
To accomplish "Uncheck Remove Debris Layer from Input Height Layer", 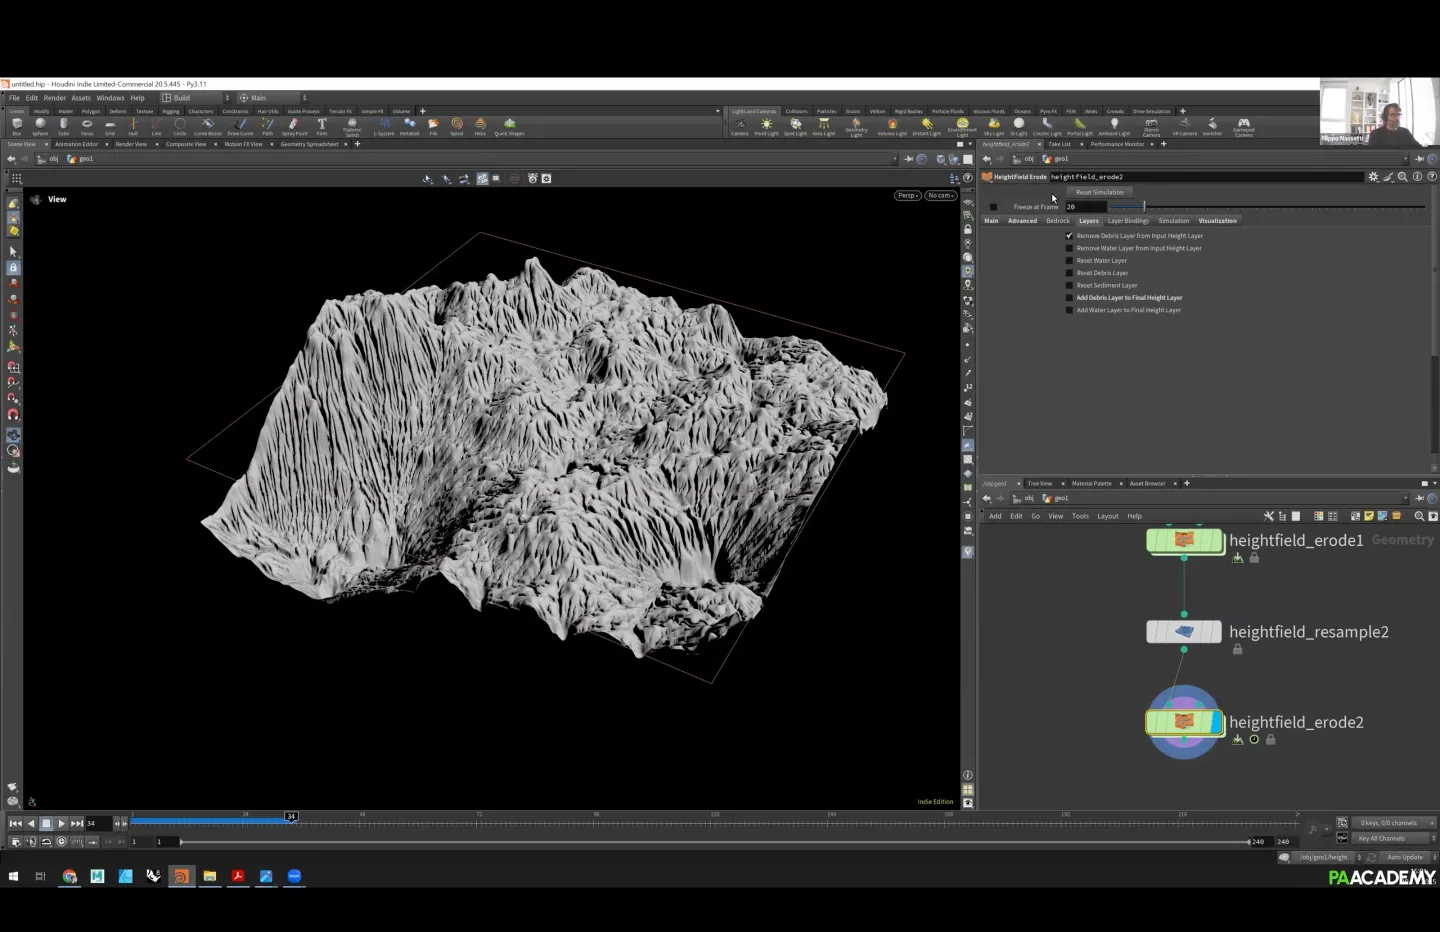I will pos(1069,236).
